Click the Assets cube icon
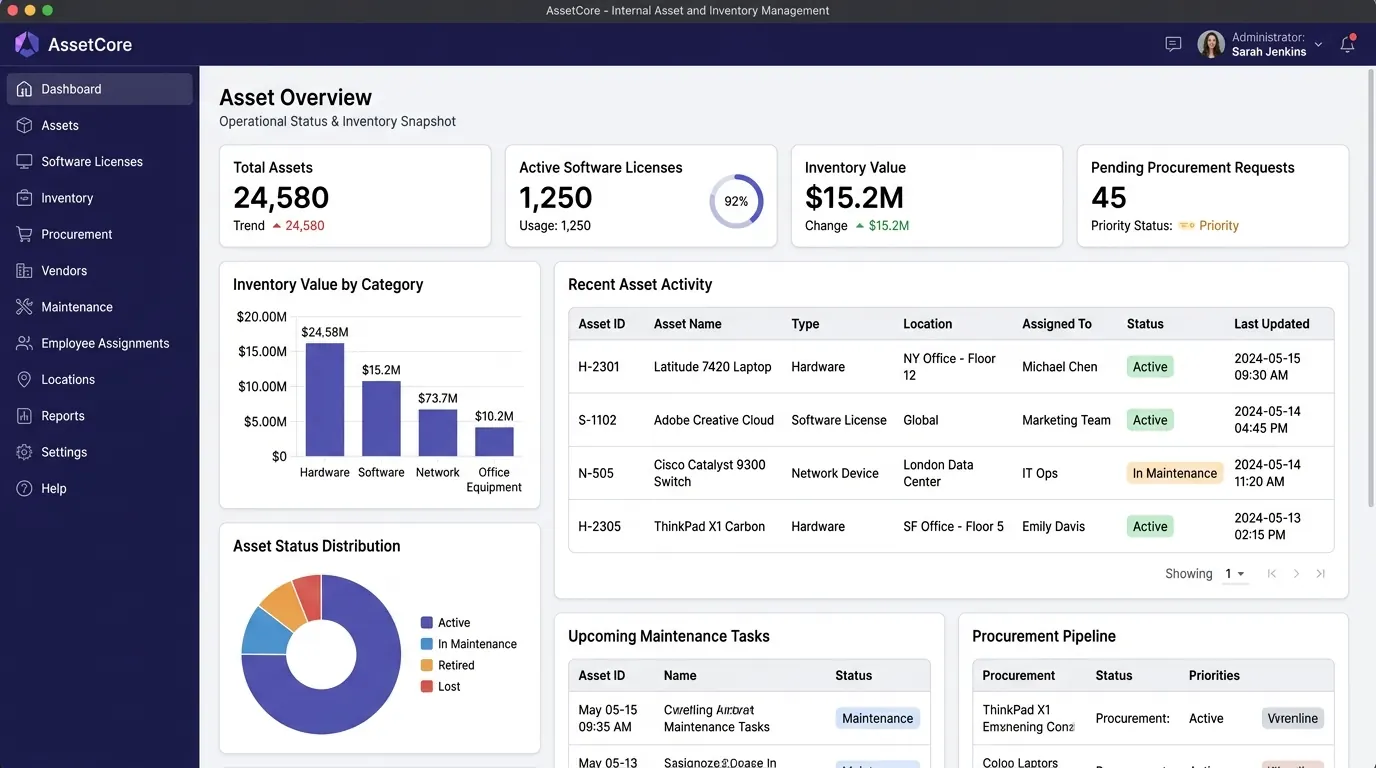 click(x=24, y=125)
